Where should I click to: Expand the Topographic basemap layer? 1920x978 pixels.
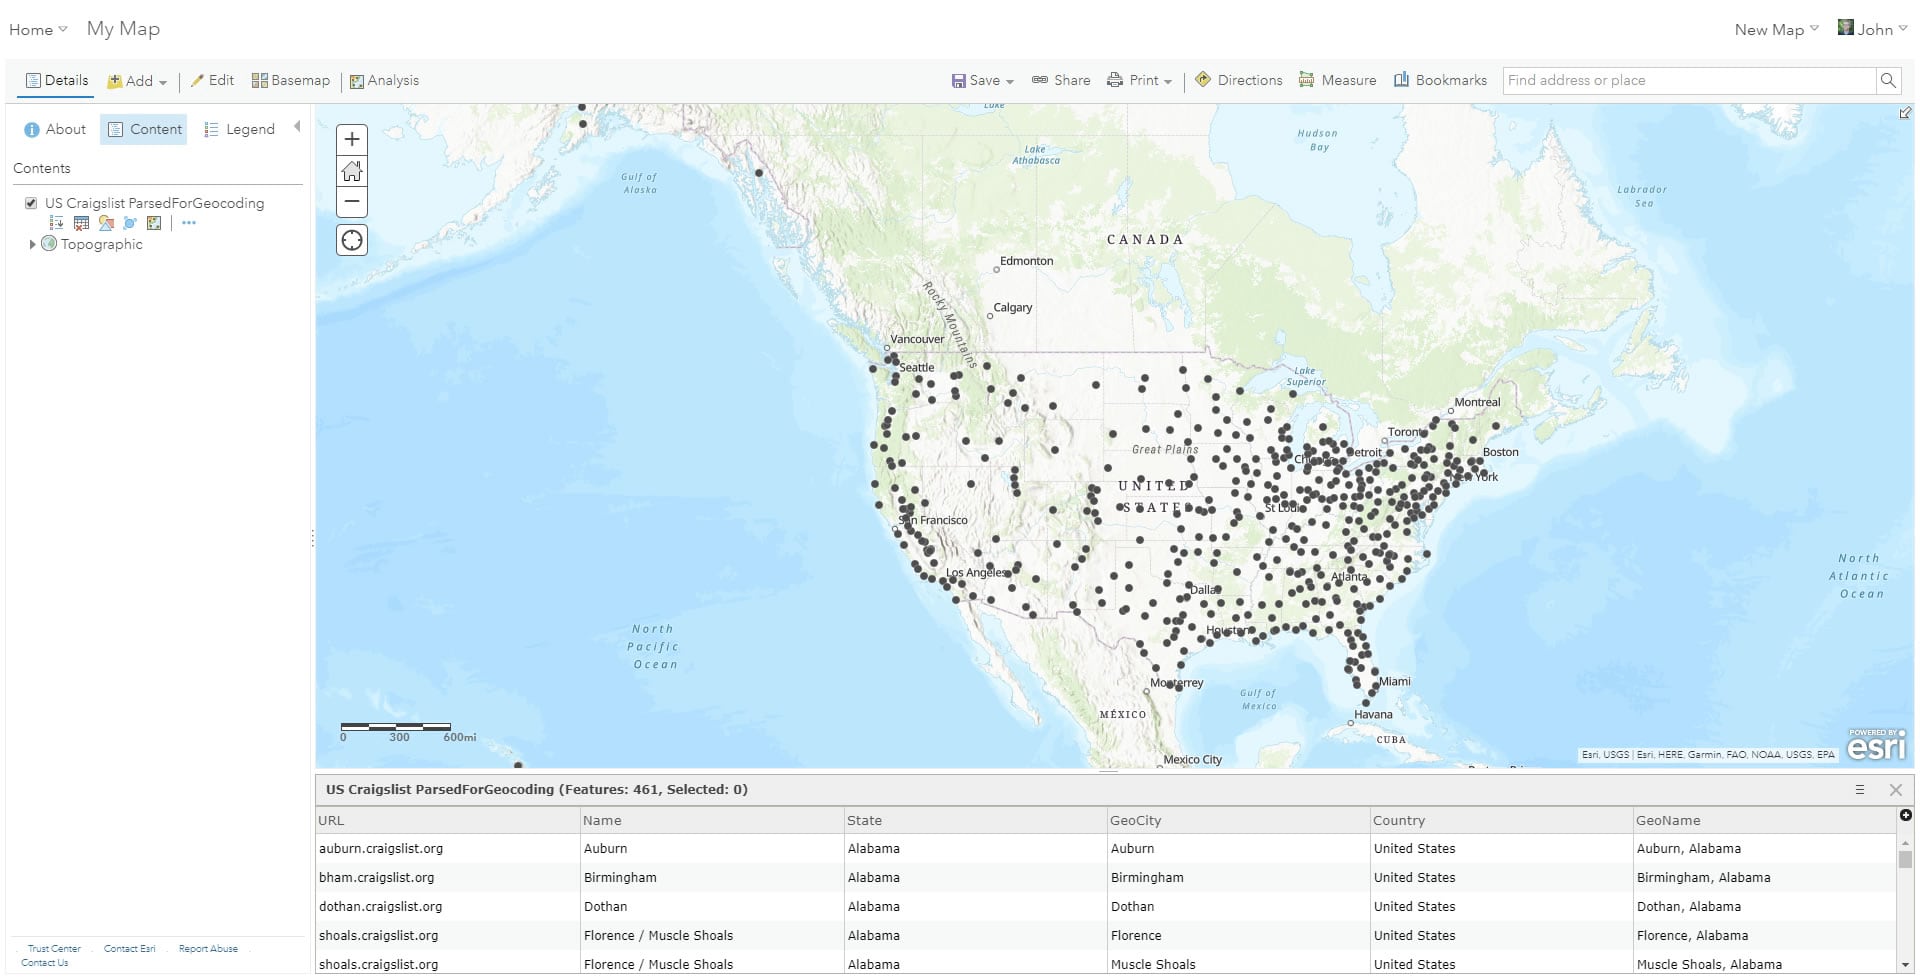(32, 244)
